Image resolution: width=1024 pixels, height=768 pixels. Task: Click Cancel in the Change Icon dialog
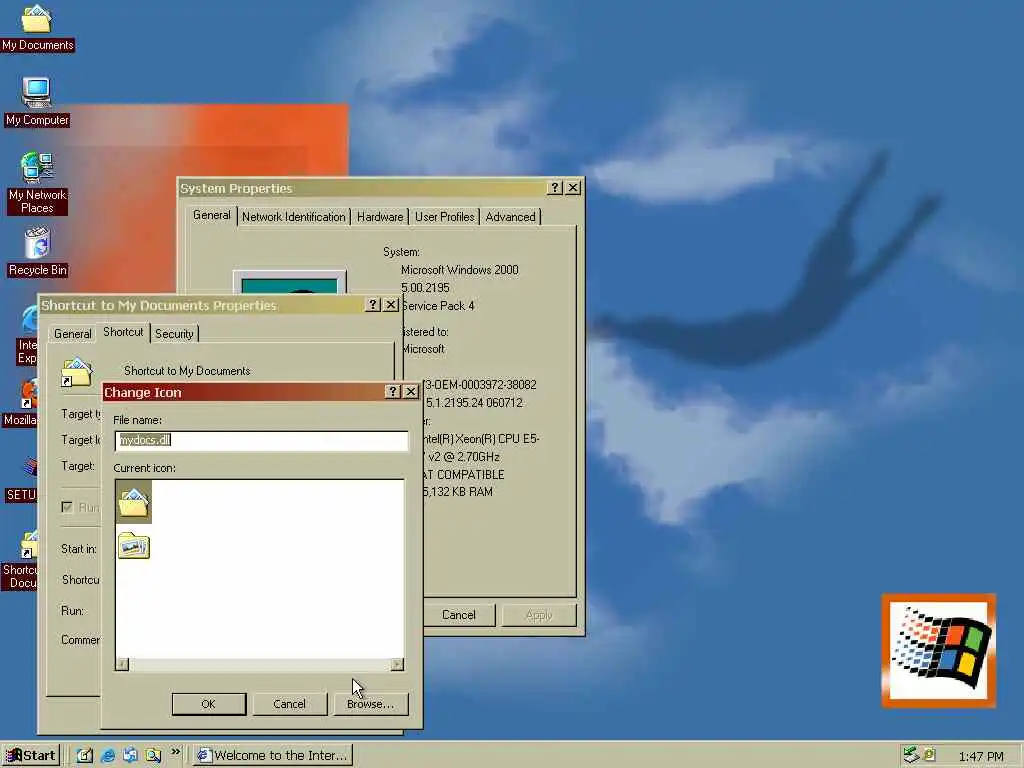pos(289,704)
